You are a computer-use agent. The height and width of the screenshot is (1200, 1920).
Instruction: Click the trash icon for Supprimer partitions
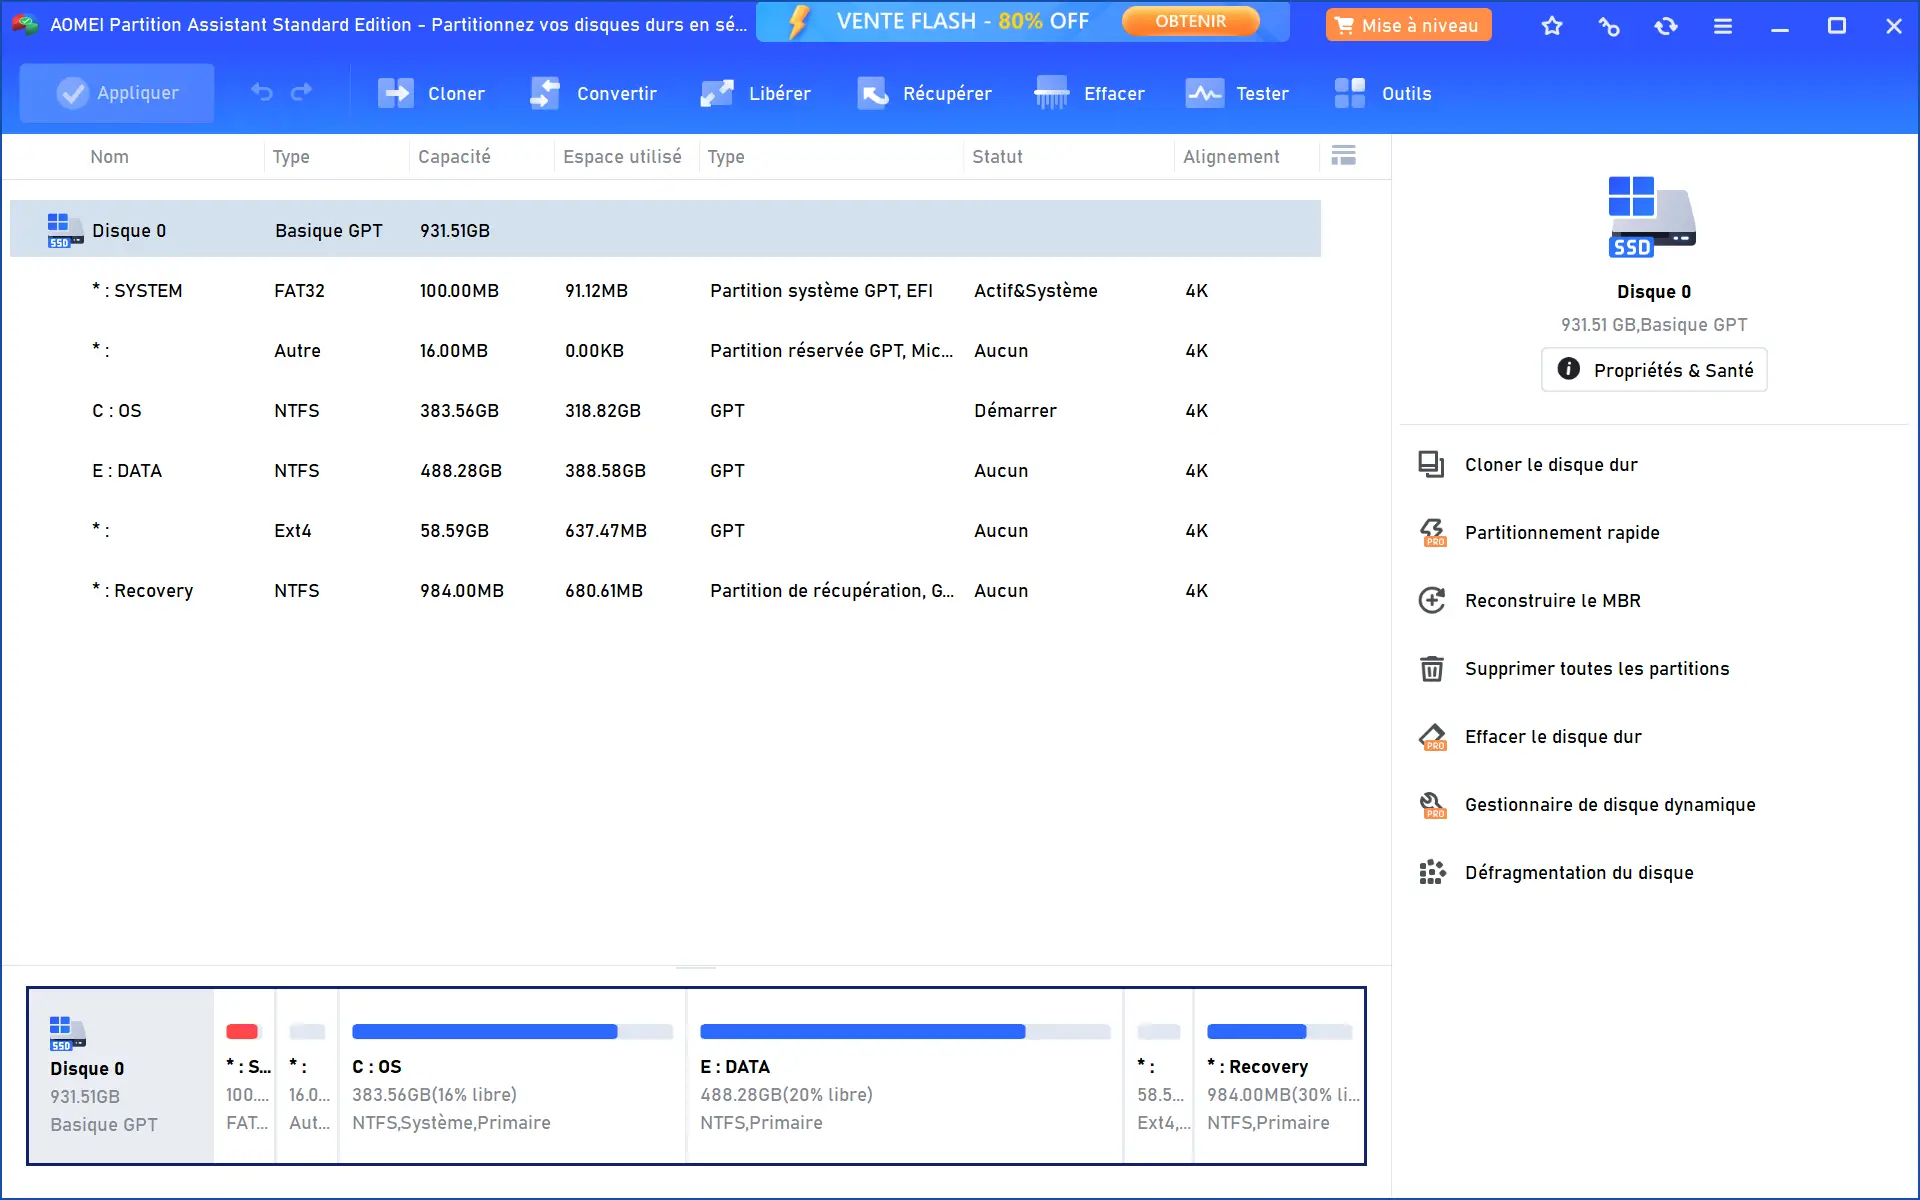(x=1432, y=668)
